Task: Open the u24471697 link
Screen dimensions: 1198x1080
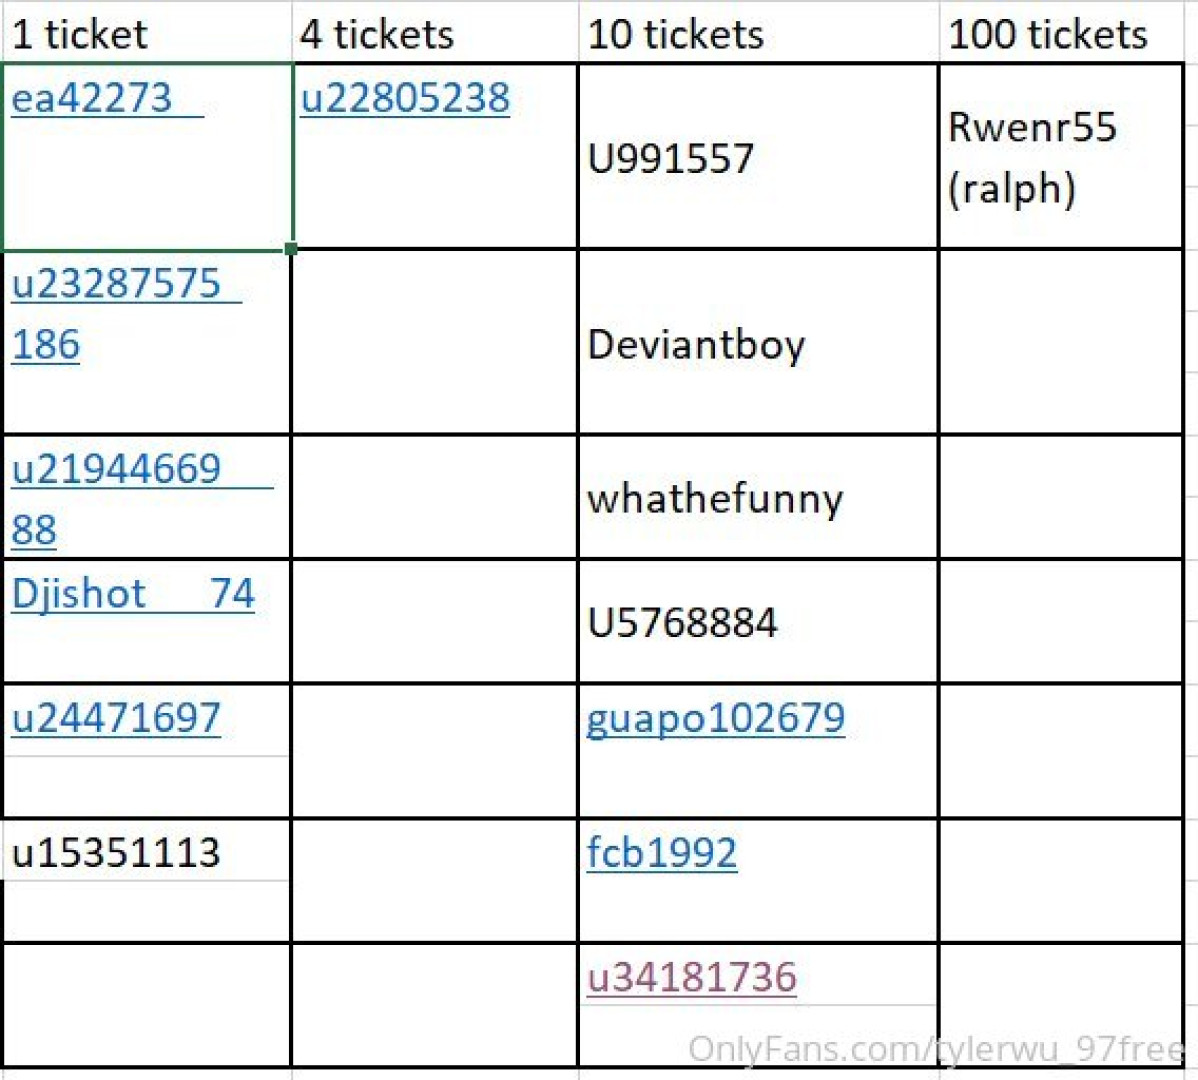Action: (x=116, y=718)
